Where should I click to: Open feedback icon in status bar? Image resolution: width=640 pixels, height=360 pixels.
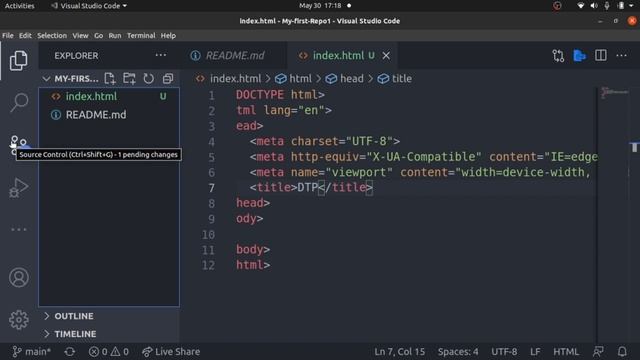[x=598, y=351]
